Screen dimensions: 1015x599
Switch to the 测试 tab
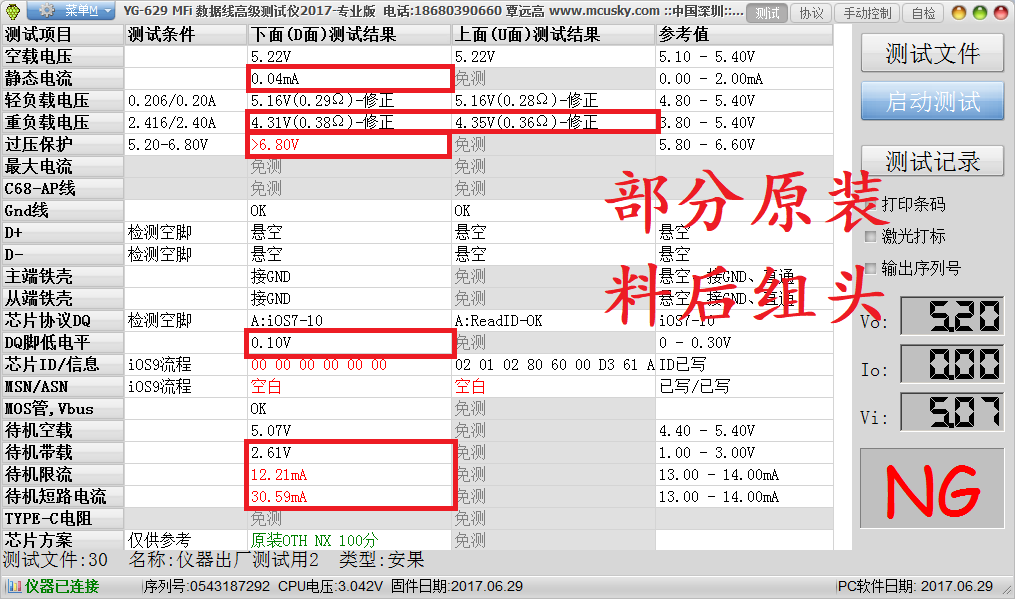[768, 13]
